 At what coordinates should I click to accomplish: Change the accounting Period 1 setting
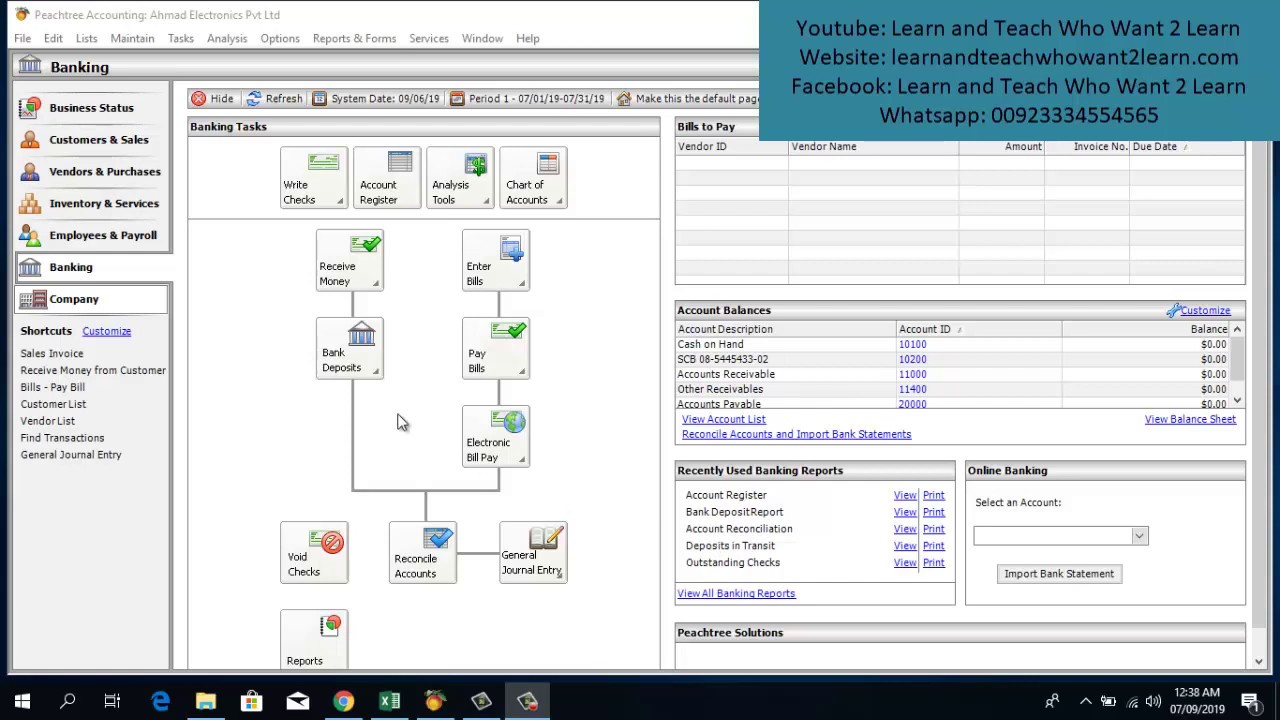coord(527,98)
